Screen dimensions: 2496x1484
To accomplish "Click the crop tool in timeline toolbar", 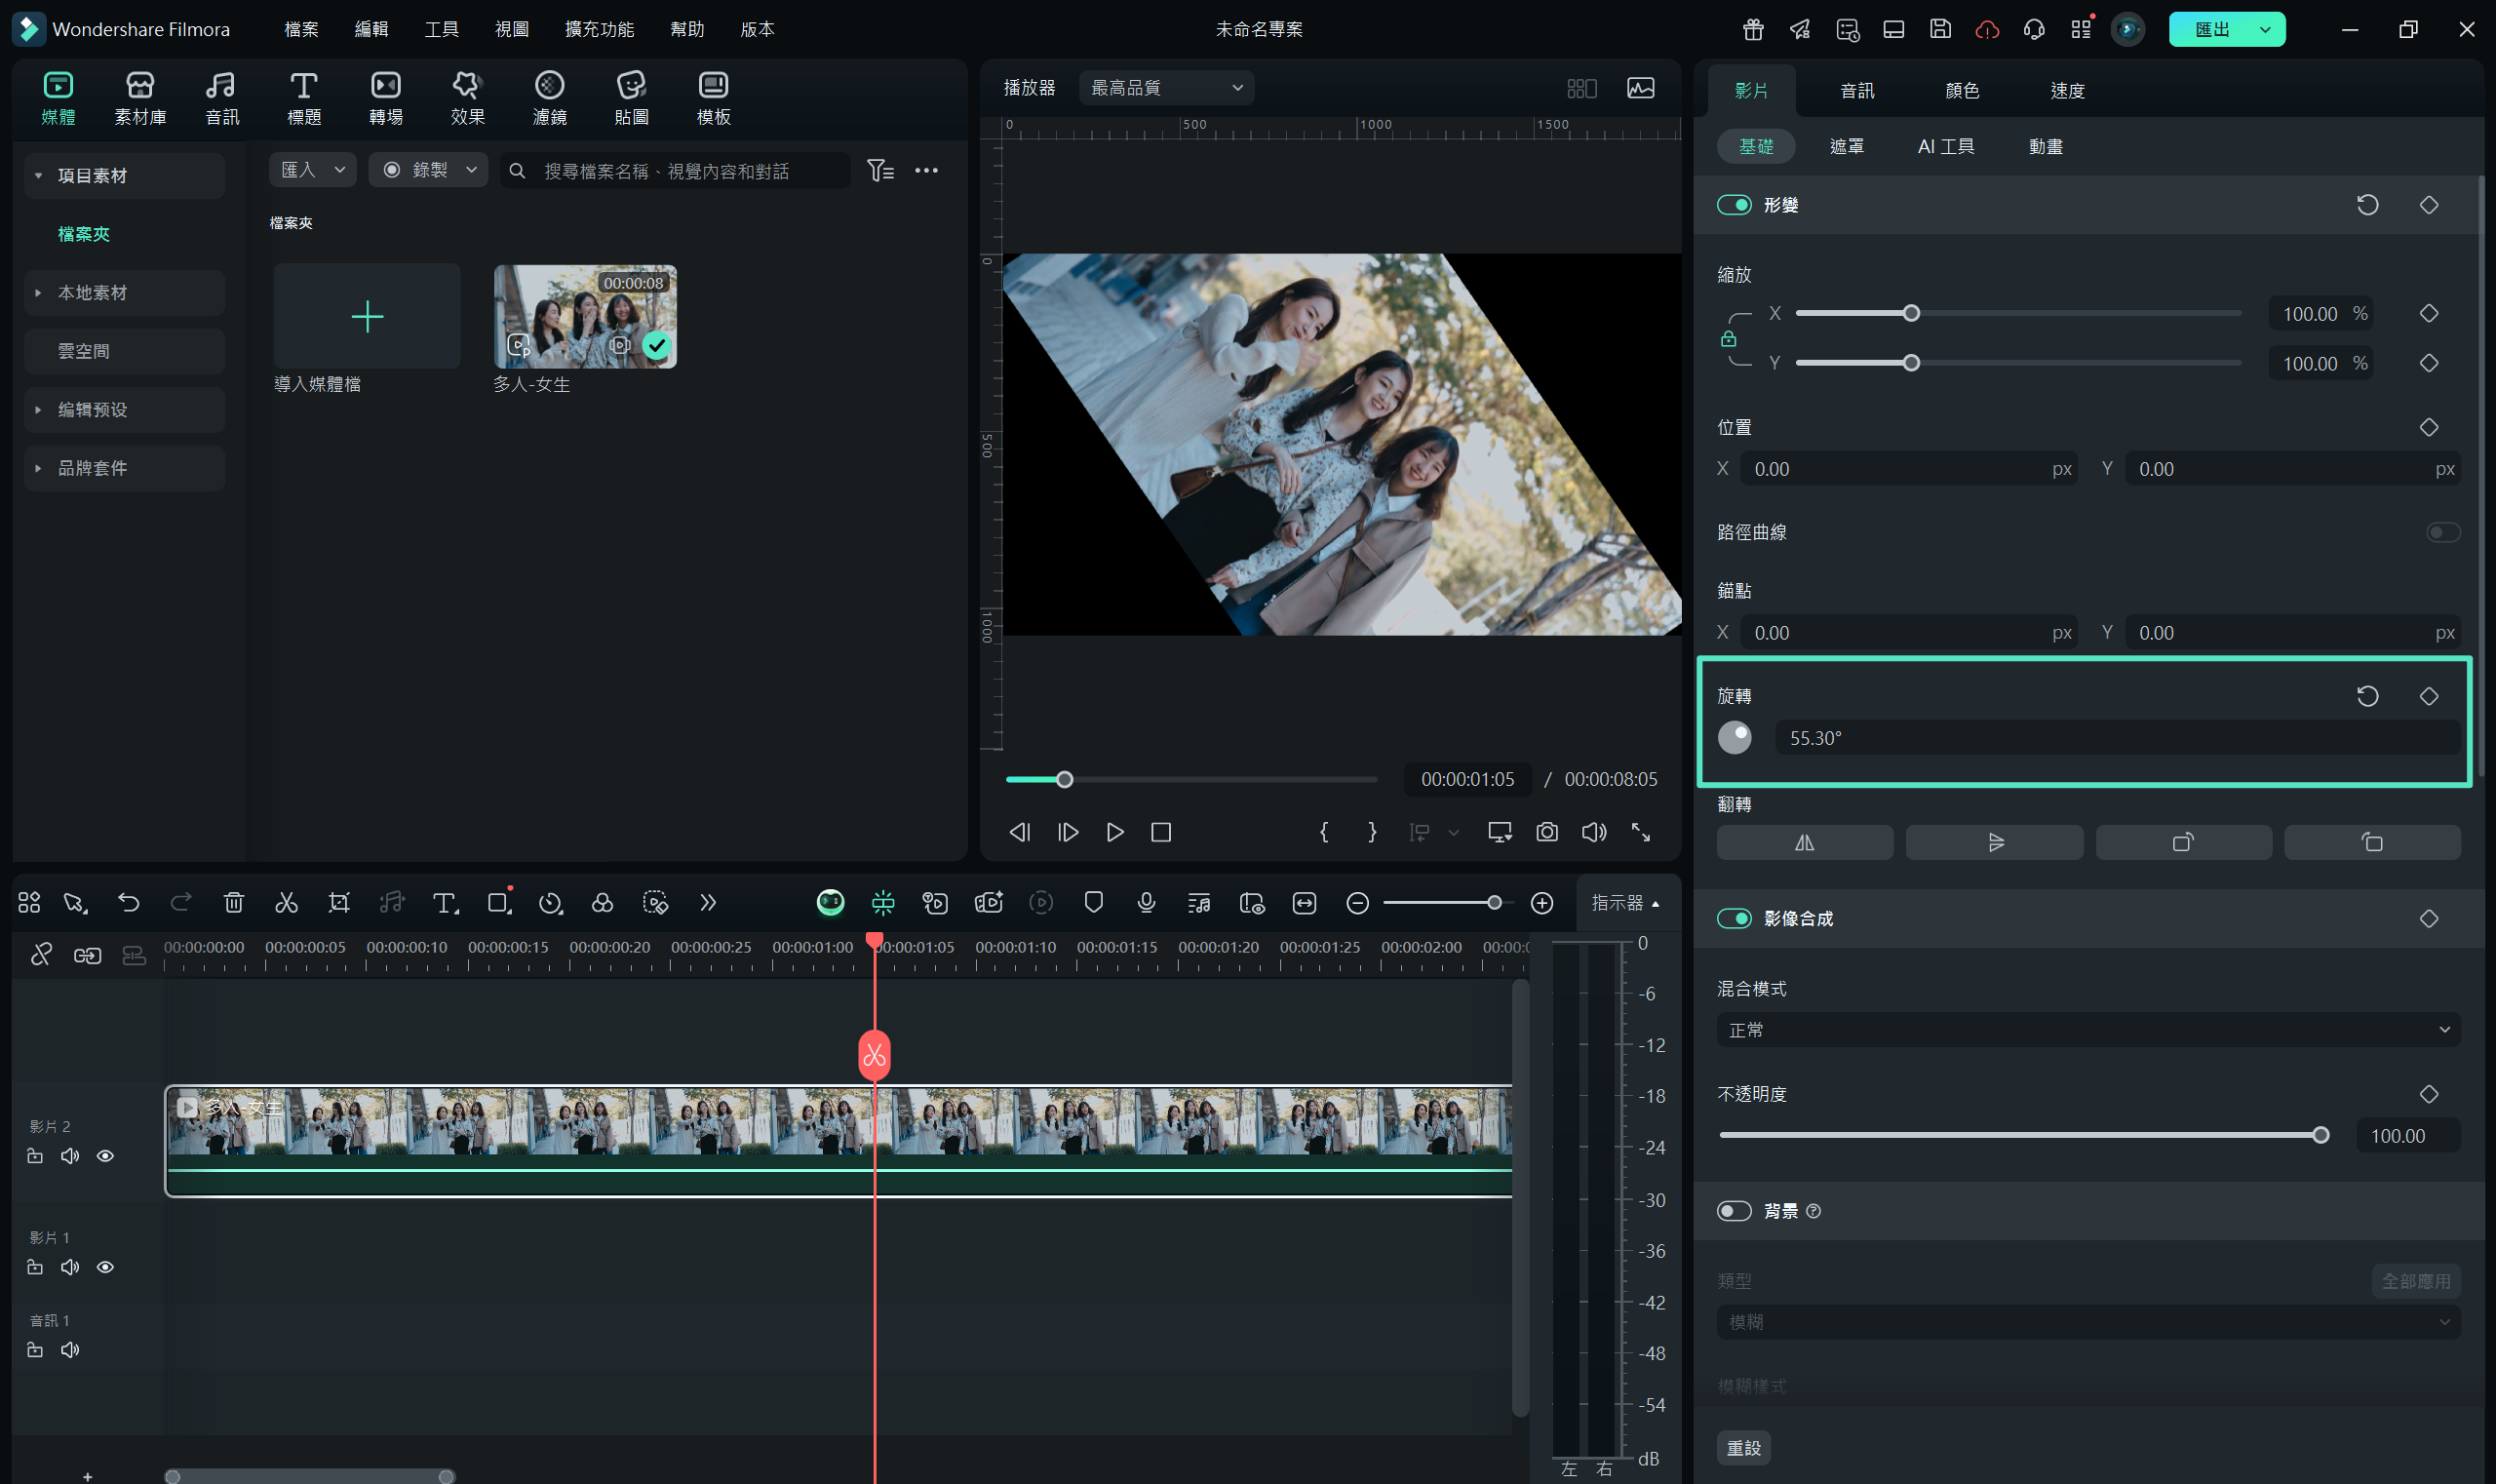I will (339, 903).
